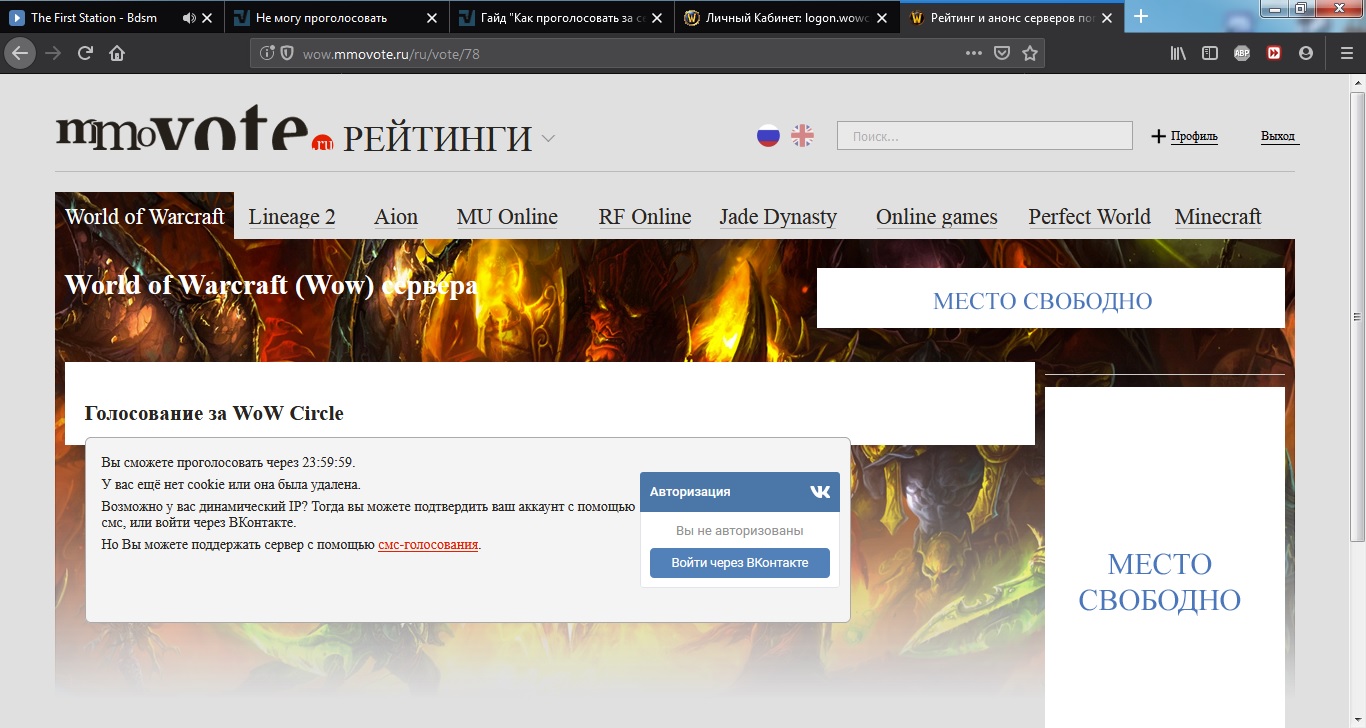The width and height of the screenshot is (1366, 728).
Task: Click the browser back arrow button
Action: pyautogui.click(x=19, y=53)
